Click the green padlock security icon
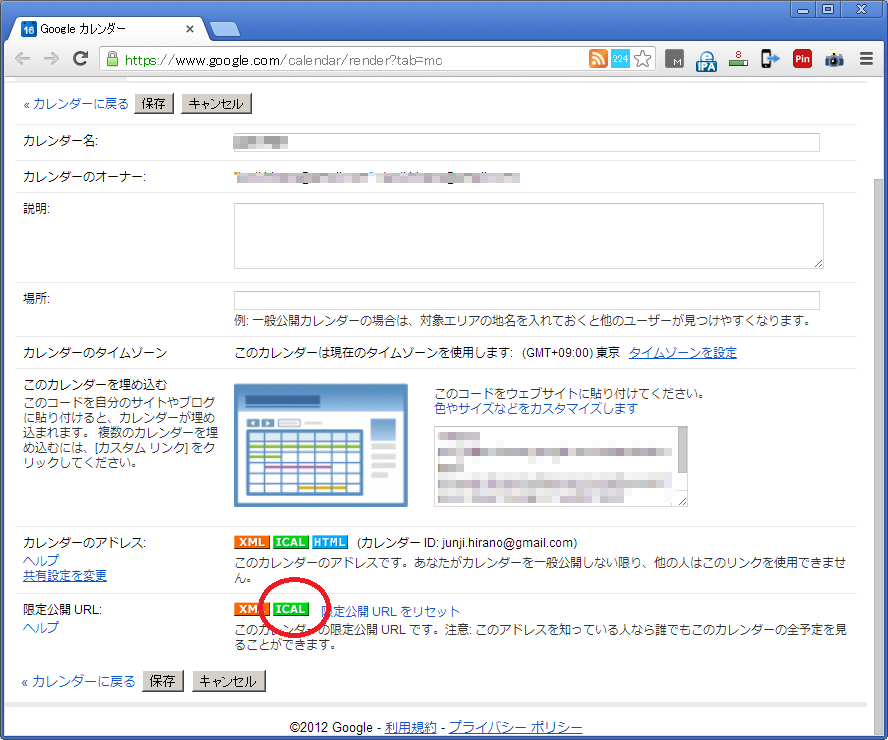This screenshot has width=888, height=740. (x=112, y=59)
